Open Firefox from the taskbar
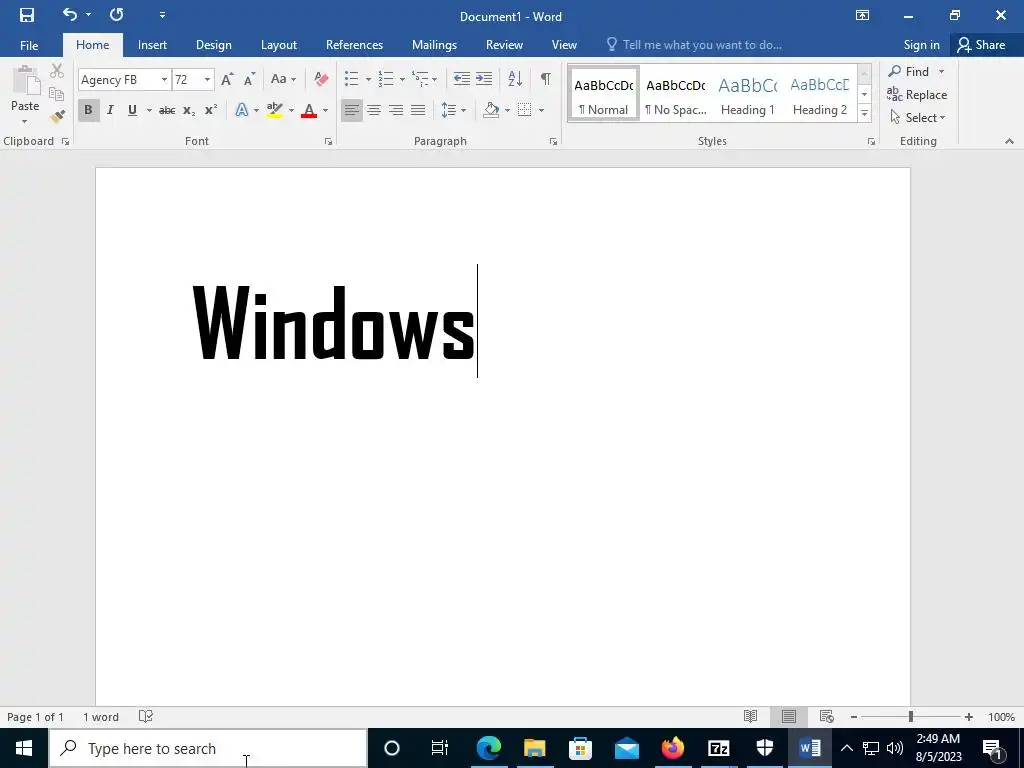 (672, 748)
